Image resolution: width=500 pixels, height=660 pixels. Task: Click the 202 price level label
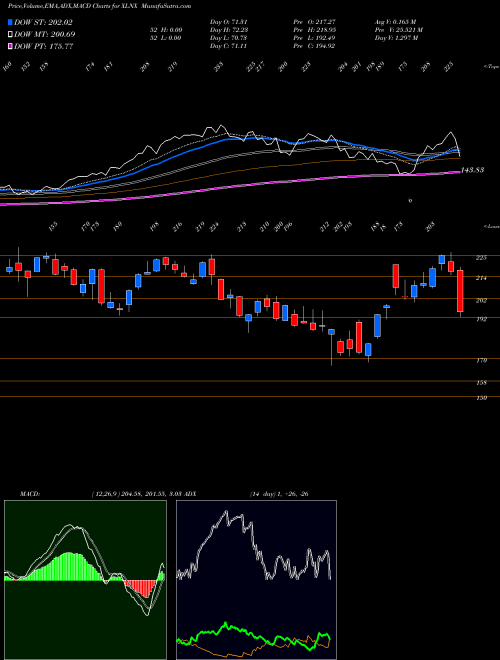481,301
